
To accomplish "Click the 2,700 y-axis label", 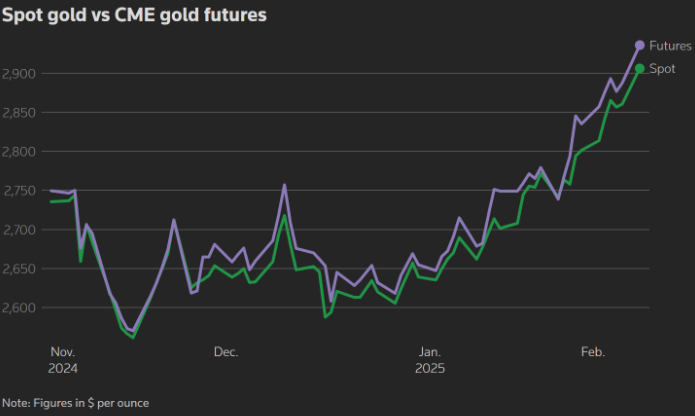I will [20, 230].
